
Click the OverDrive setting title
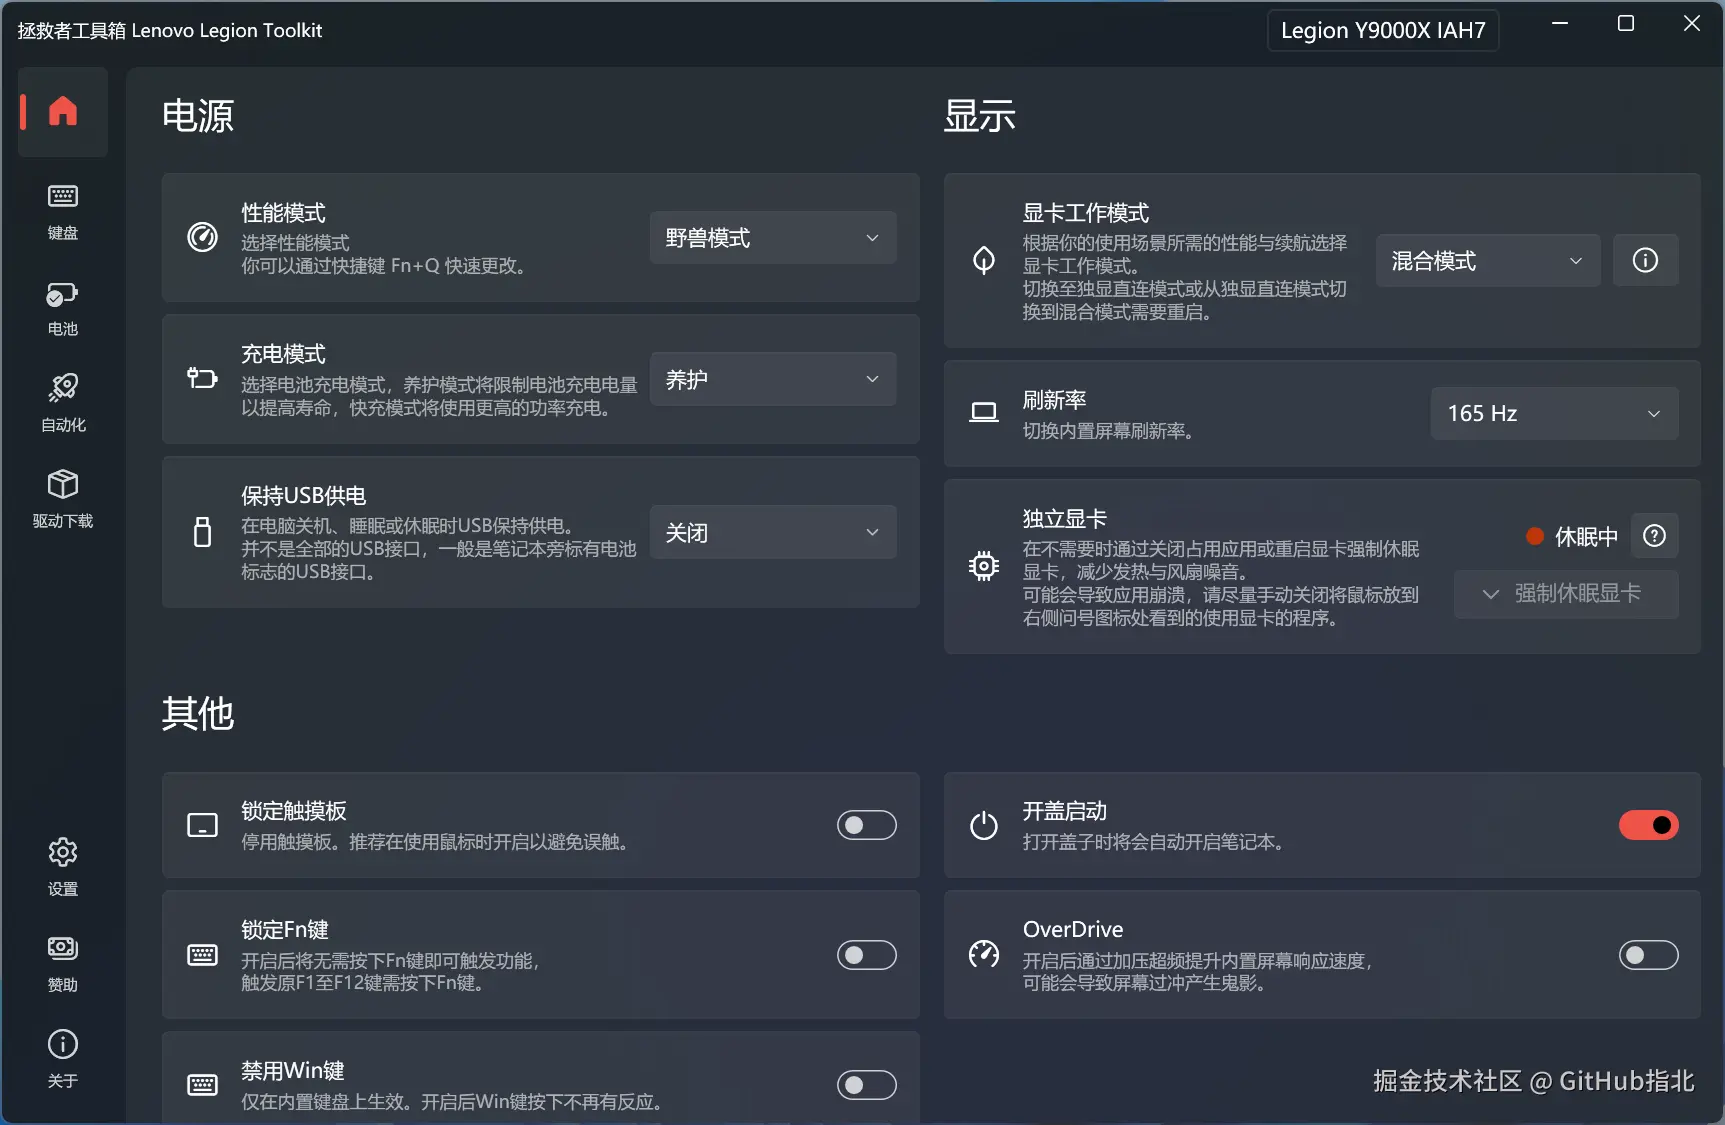pos(1073,929)
